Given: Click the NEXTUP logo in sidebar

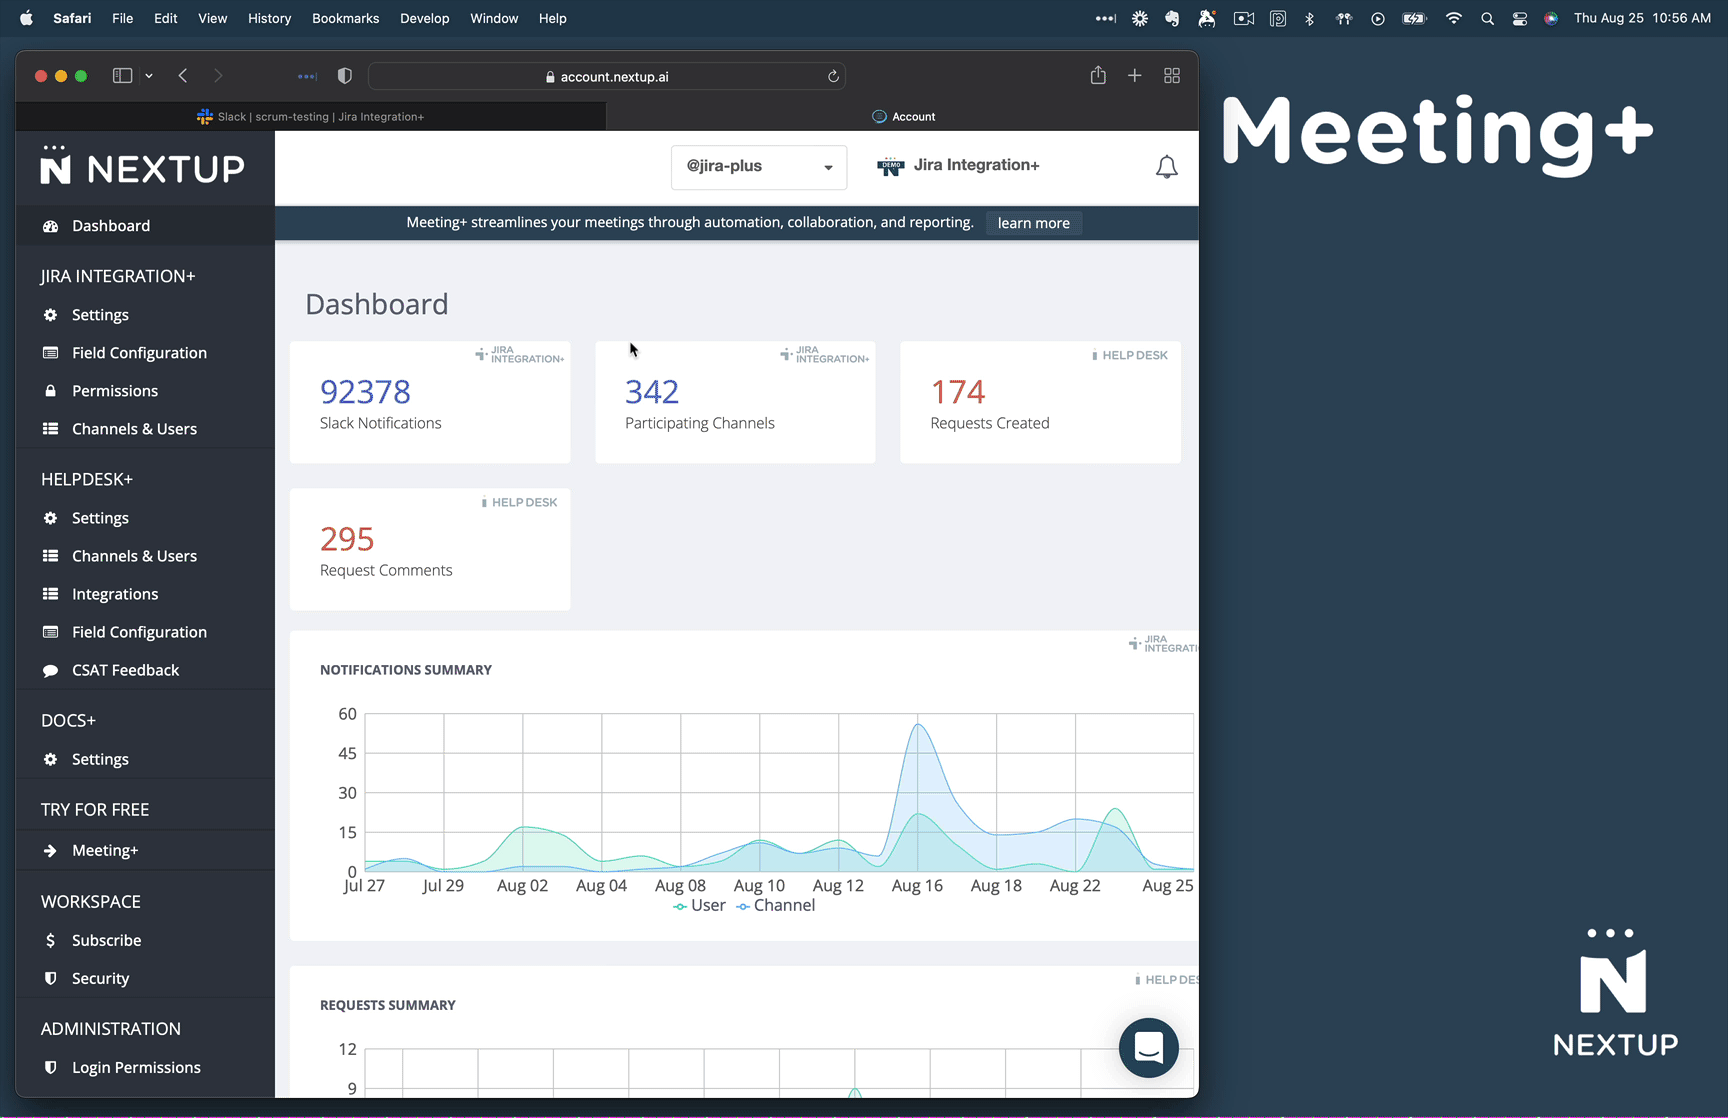Looking at the screenshot, I should pos(143,166).
